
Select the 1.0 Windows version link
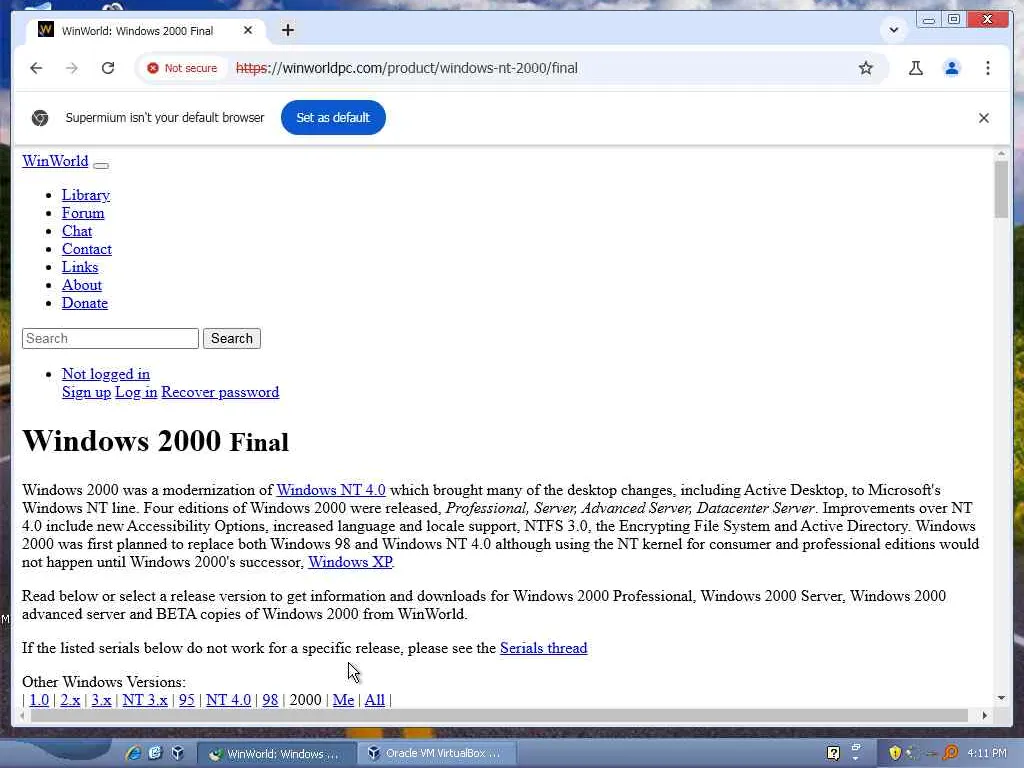pos(39,699)
